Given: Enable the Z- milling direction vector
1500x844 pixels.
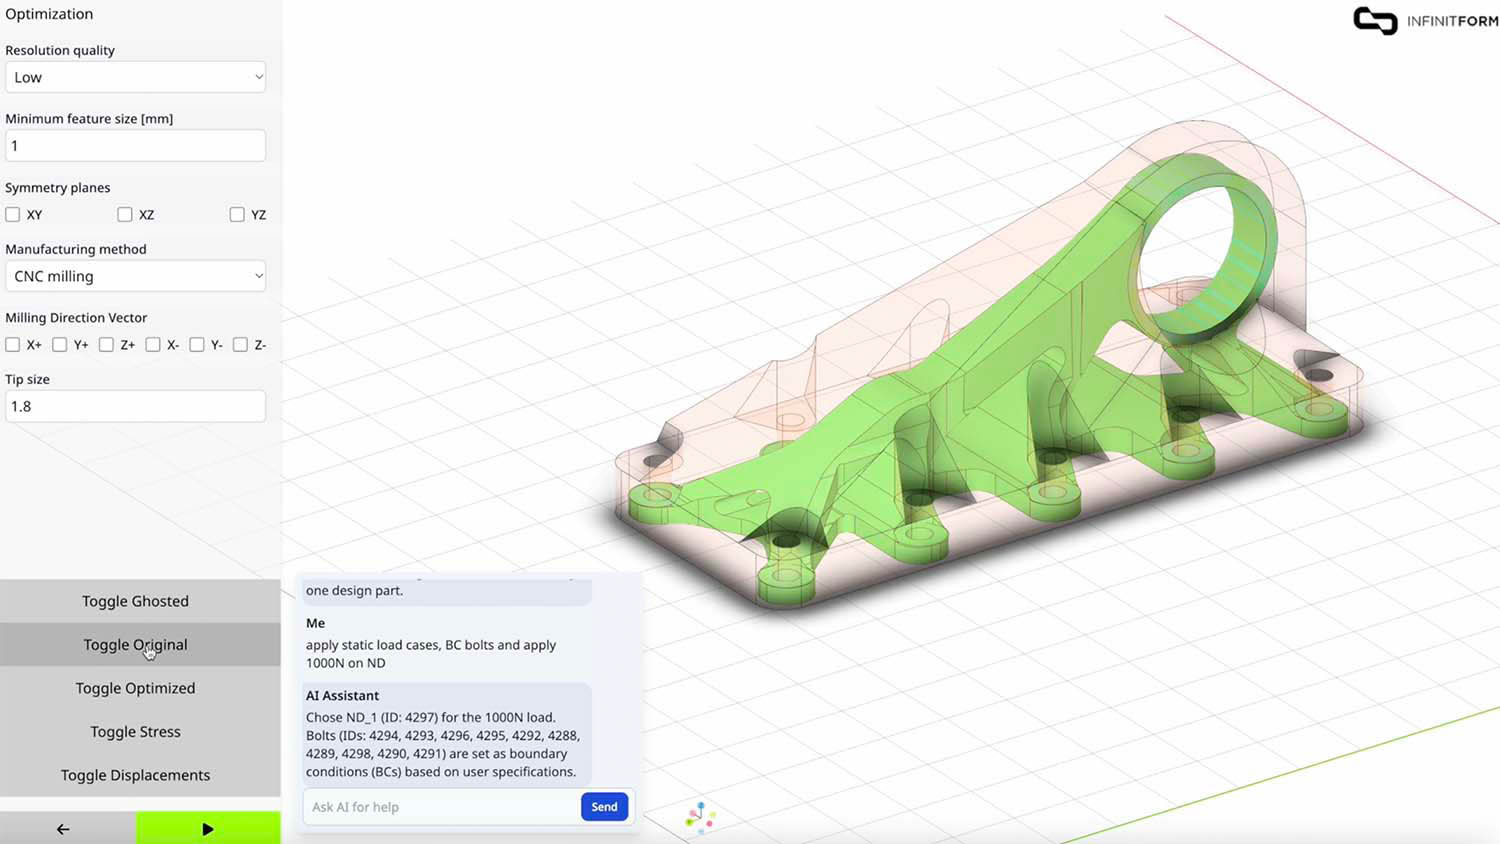Looking at the screenshot, I should pyautogui.click(x=240, y=344).
